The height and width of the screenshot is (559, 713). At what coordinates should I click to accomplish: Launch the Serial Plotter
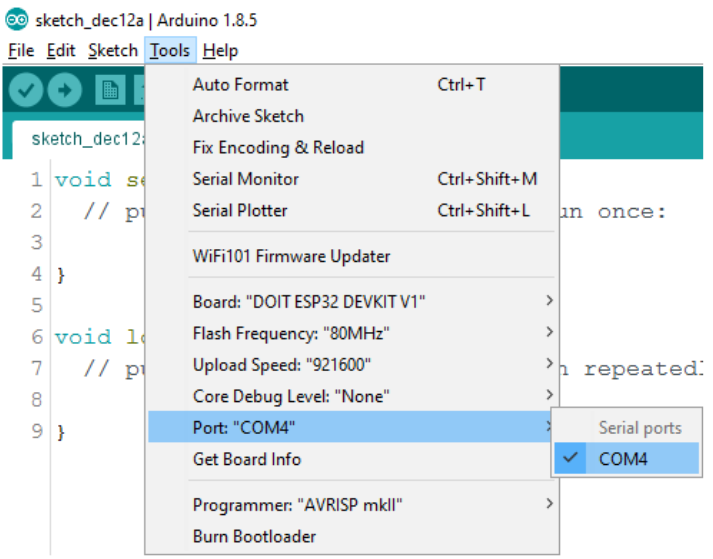click(x=240, y=211)
